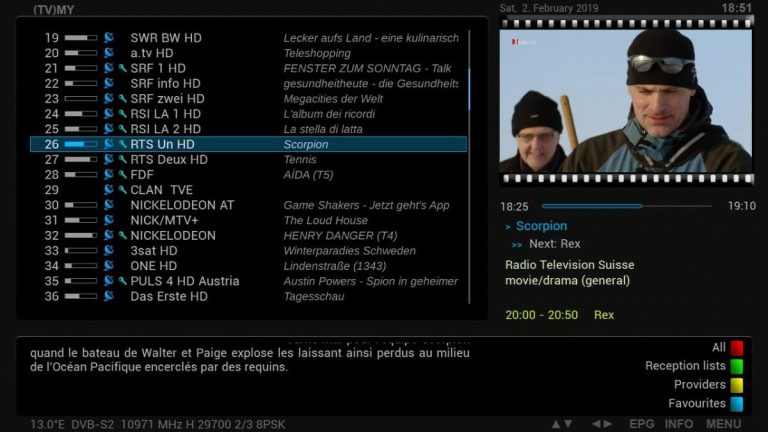Viewport: 768px width, 432px height.
Task: Click the up/down navigation arrows in footer
Action: coord(562,424)
